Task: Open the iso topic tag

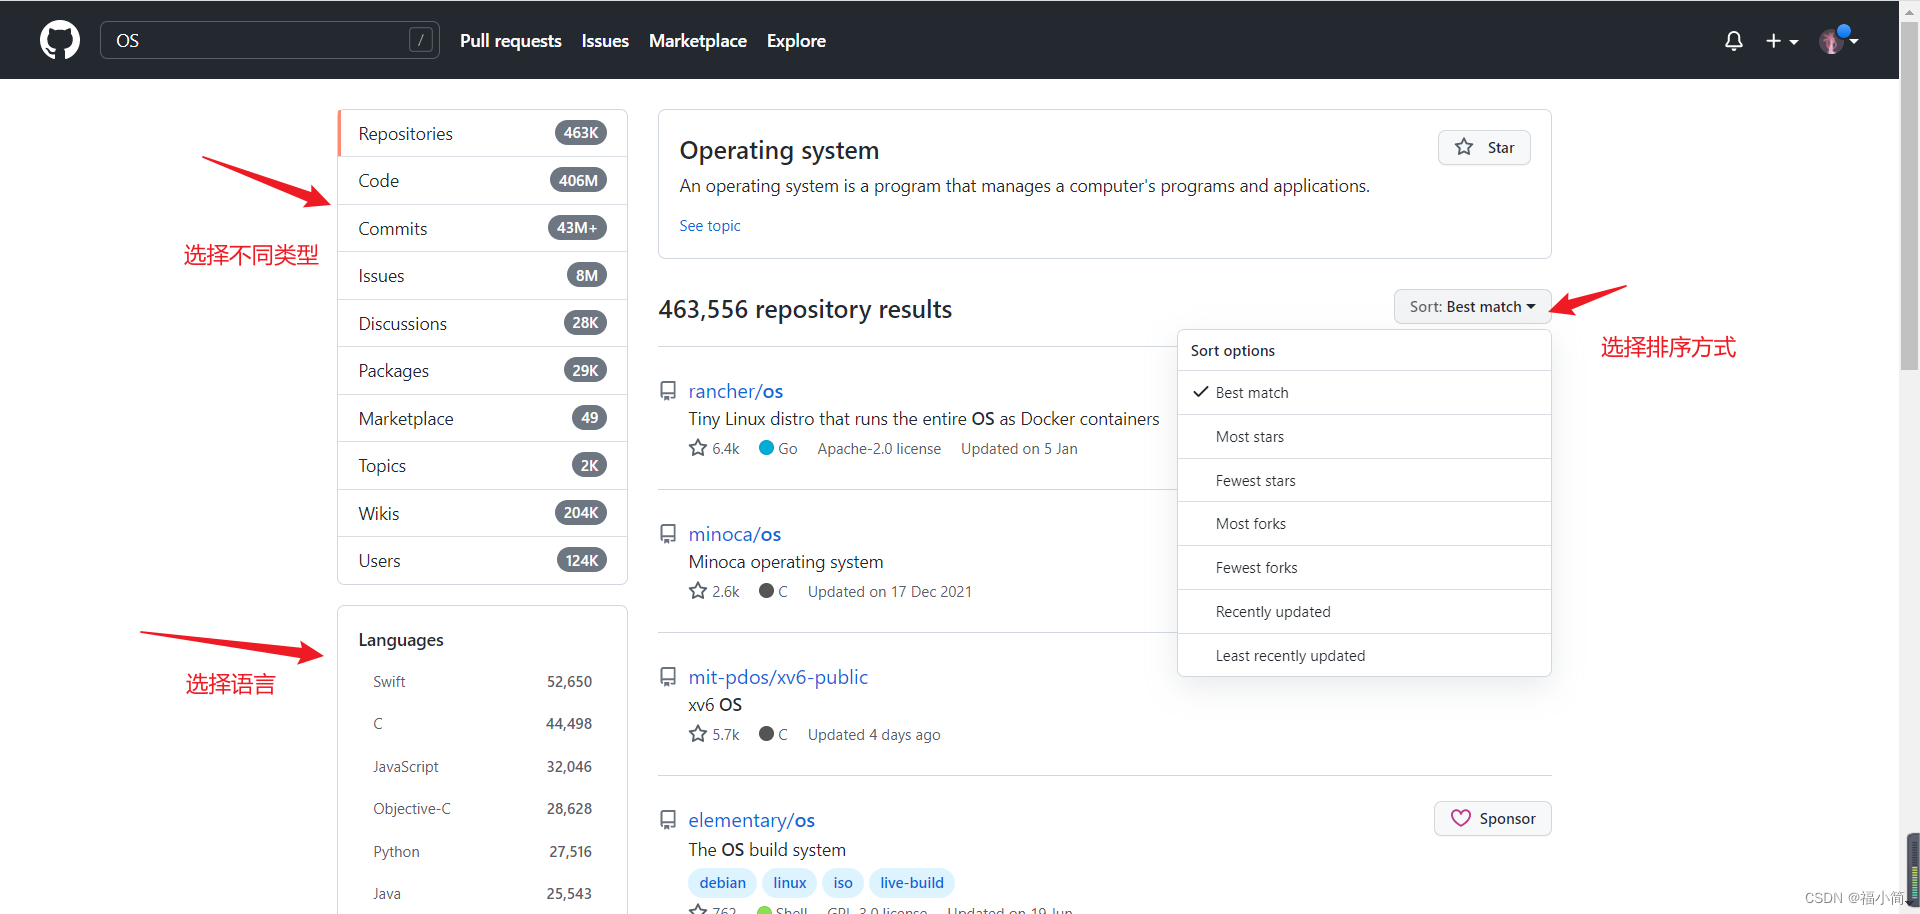Action: coord(843,883)
